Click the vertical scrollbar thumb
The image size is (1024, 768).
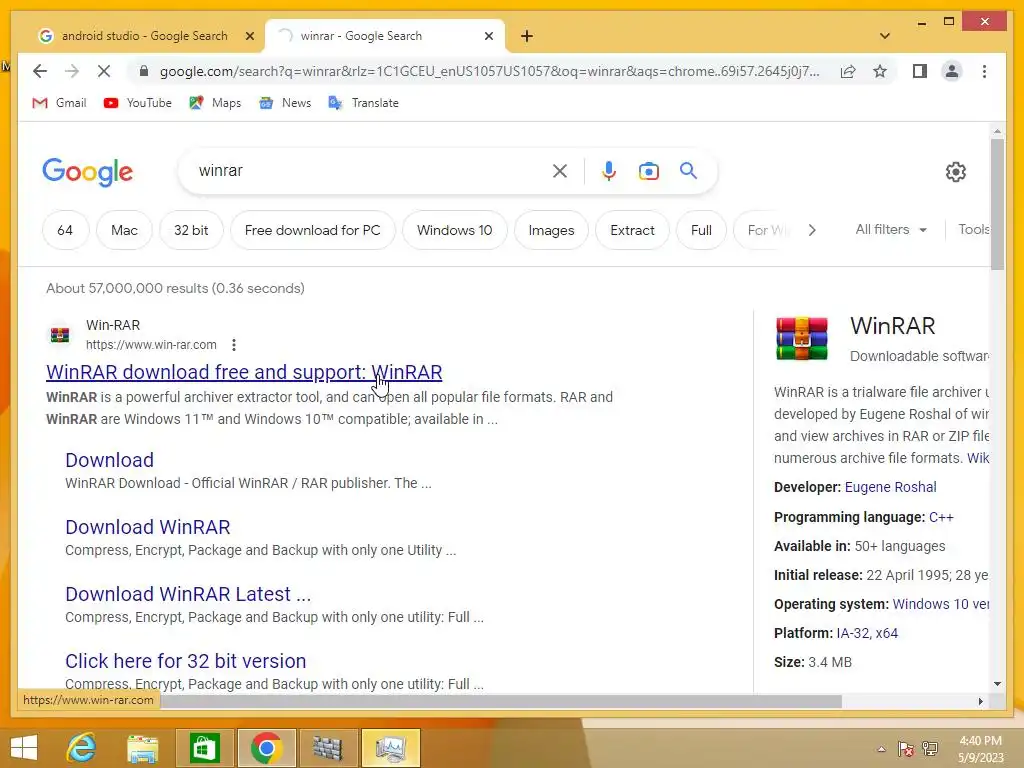997,204
